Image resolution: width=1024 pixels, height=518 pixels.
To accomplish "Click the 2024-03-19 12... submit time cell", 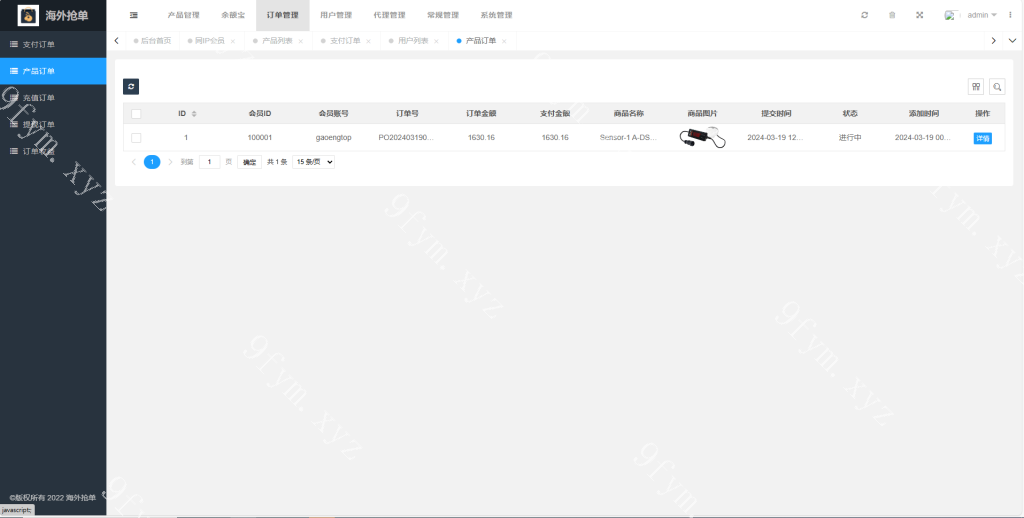I will click(x=775, y=138).
